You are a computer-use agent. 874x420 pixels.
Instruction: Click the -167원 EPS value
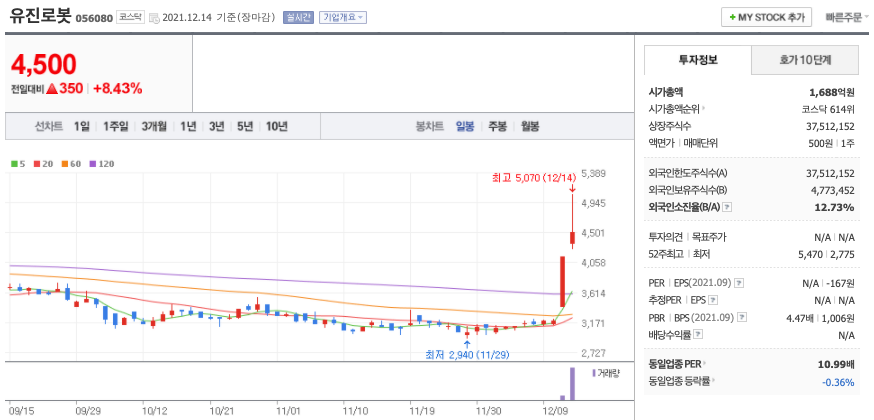840,284
